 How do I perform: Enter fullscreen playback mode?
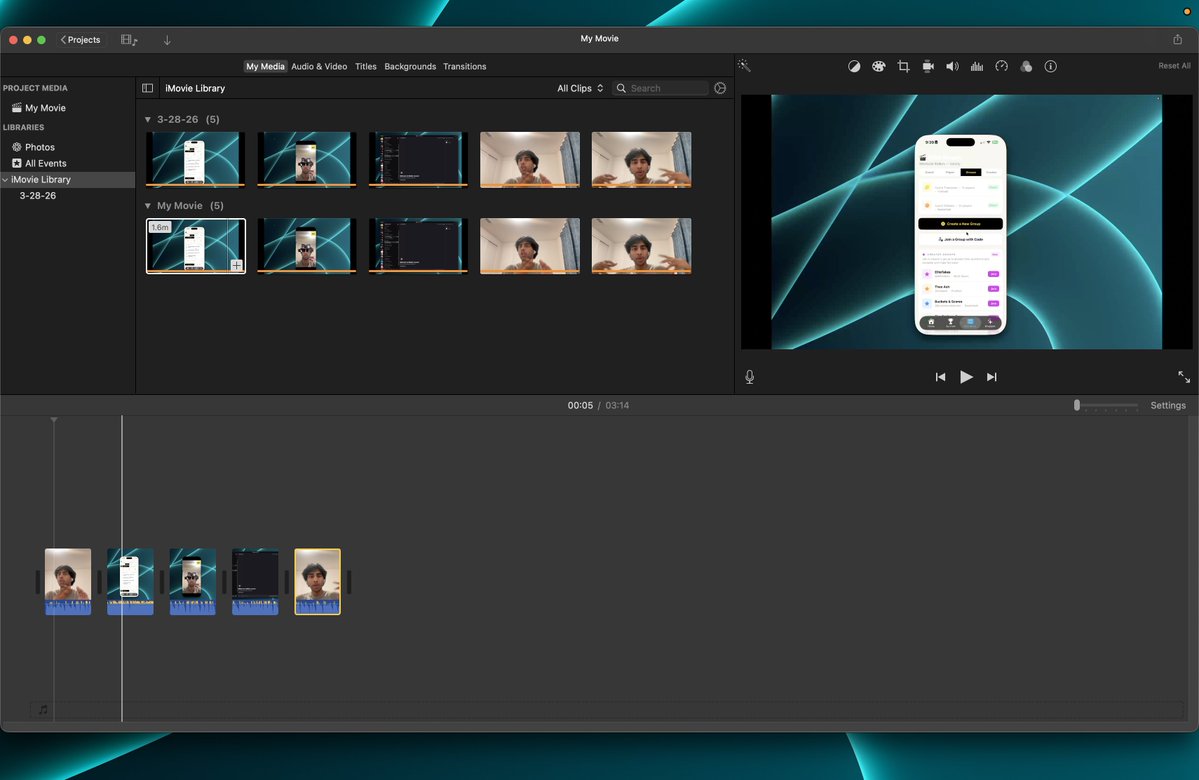click(x=1184, y=377)
